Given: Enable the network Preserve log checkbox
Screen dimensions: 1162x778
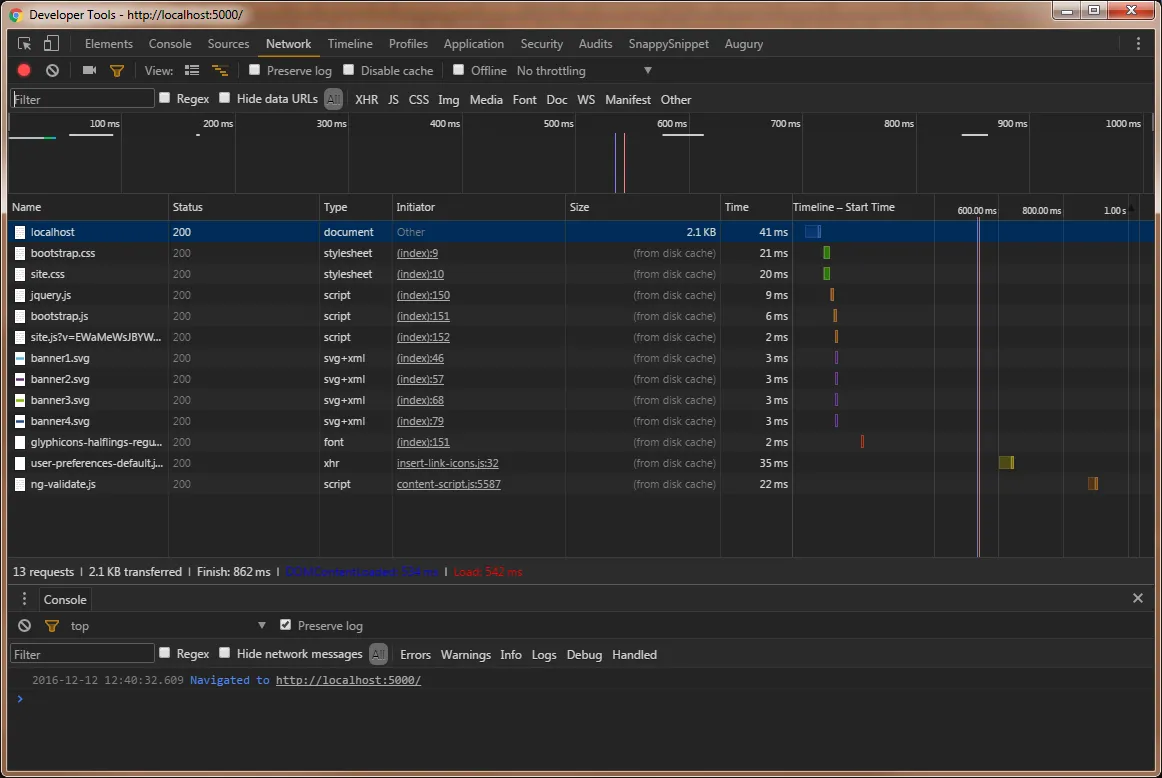Looking at the screenshot, I should (255, 70).
